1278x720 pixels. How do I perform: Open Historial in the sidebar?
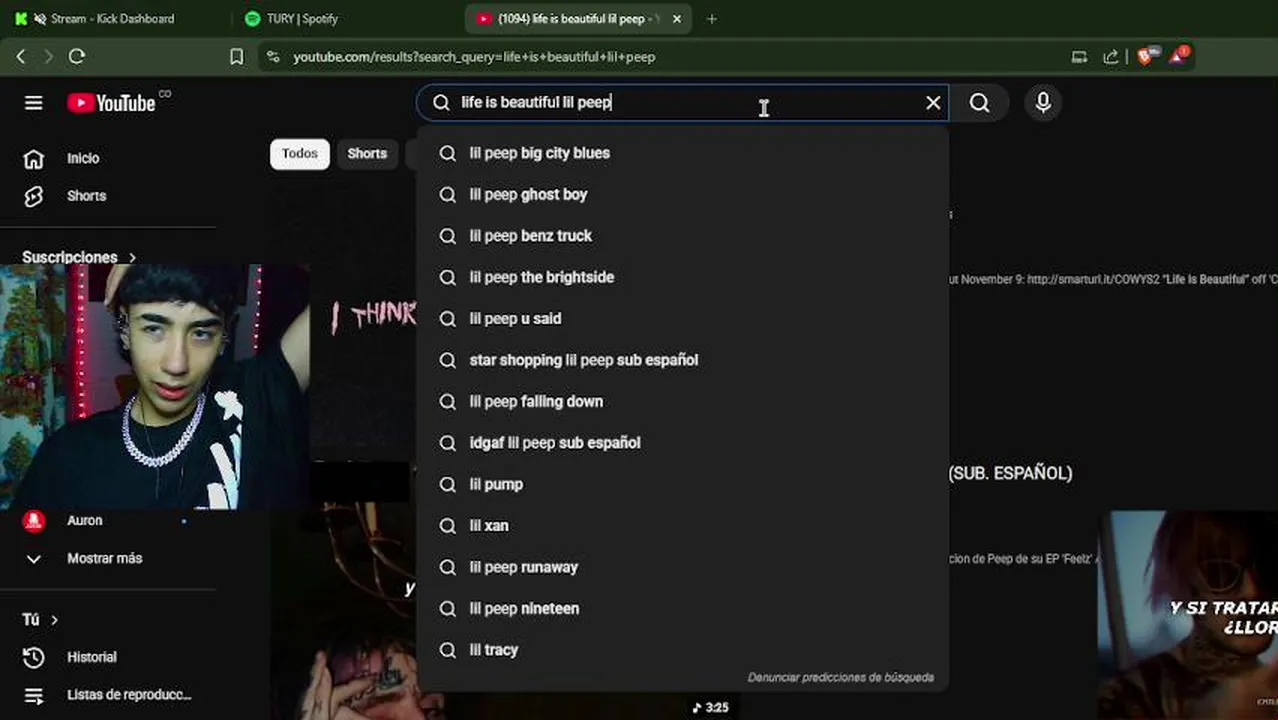pos(92,657)
